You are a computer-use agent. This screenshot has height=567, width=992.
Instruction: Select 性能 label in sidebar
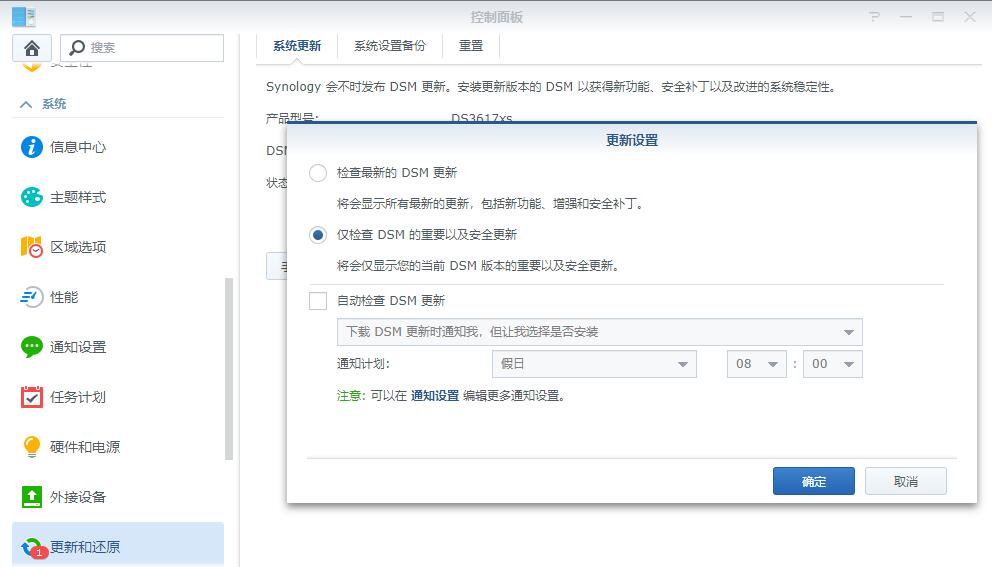(x=64, y=297)
